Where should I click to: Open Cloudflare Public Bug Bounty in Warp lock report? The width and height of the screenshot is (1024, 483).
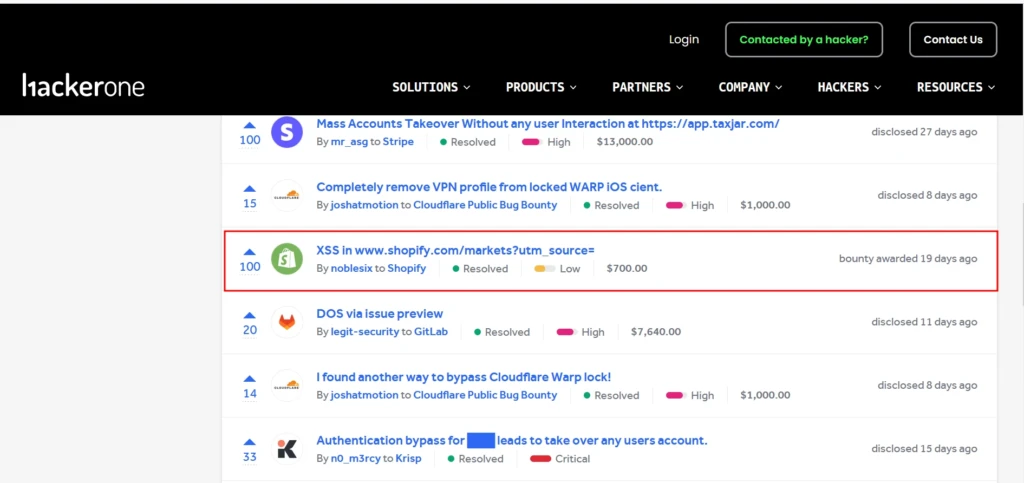[485, 395]
